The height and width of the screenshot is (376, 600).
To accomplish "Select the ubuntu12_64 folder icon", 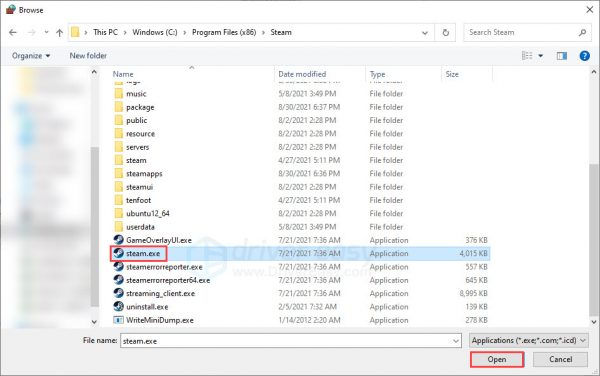I will click(119, 213).
